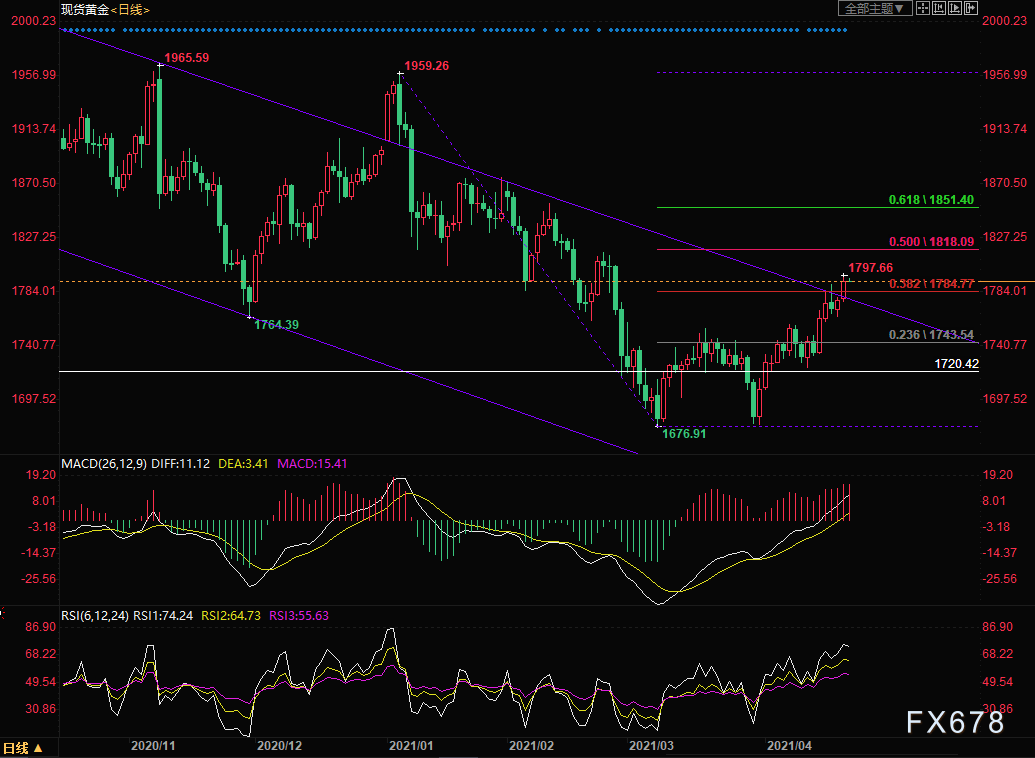This screenshot has width=1035, height=758.
Task: Select the 0.500 \ 1818.09 Fibonacci level
Action: click(x=931, y=242)
